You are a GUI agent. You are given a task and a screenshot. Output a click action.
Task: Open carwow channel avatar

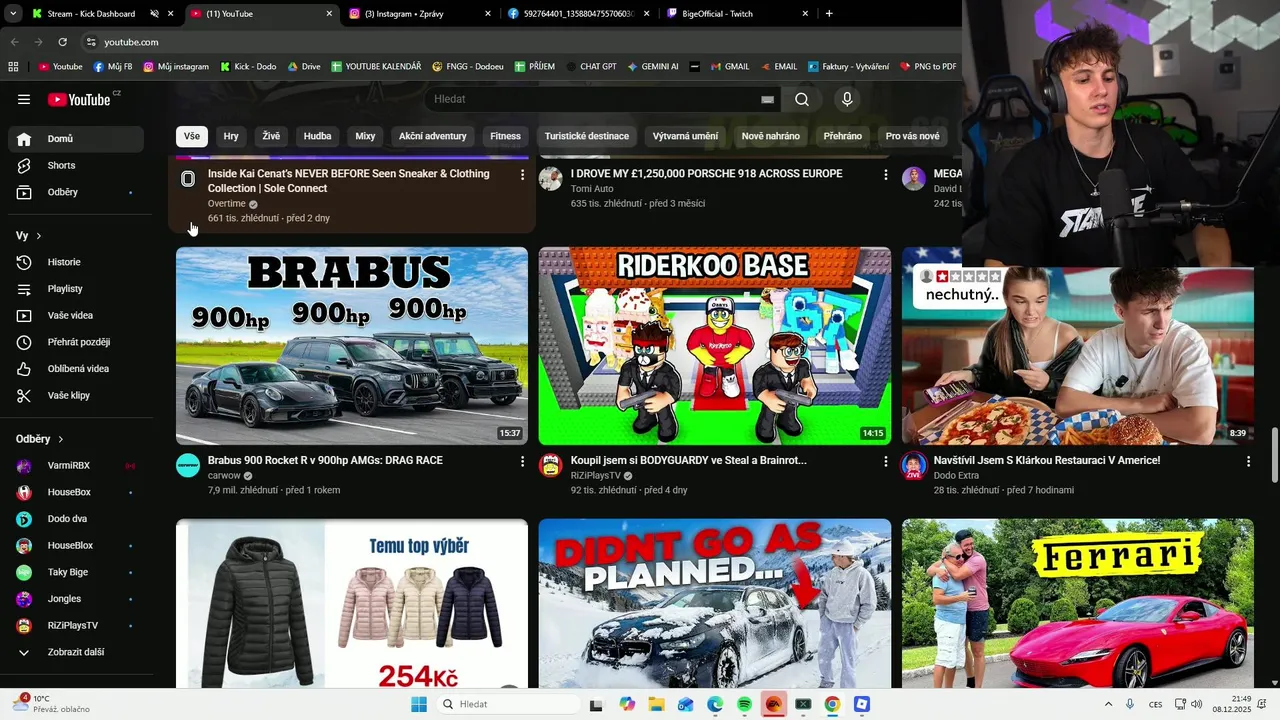188,465
